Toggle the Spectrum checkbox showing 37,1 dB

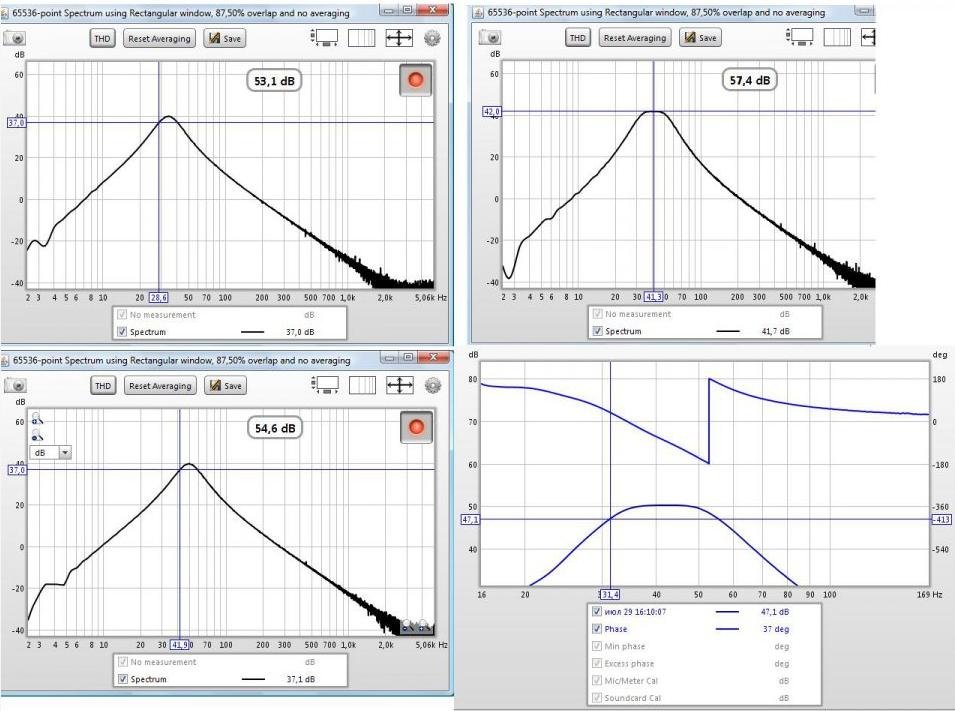(122, 679)
